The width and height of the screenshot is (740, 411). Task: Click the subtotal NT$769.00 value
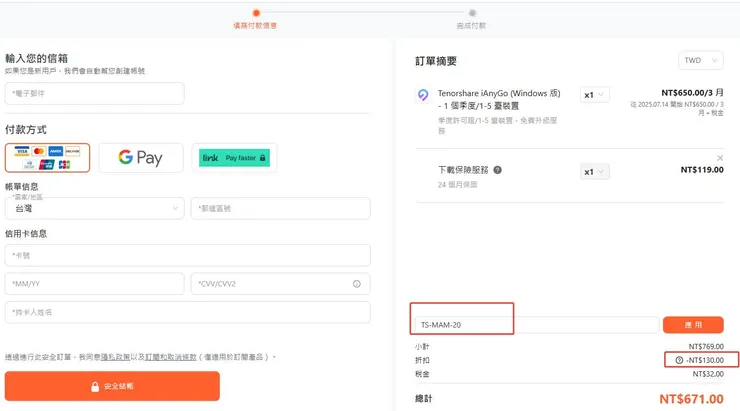pos(706,346)
